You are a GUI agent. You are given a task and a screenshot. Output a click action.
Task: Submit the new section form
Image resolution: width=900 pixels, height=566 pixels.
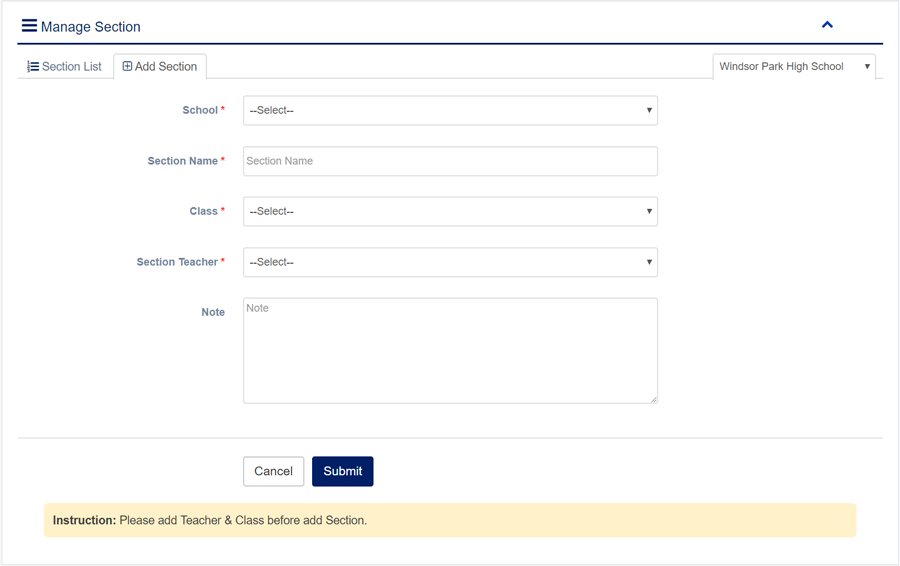click(x=343, y=471)
